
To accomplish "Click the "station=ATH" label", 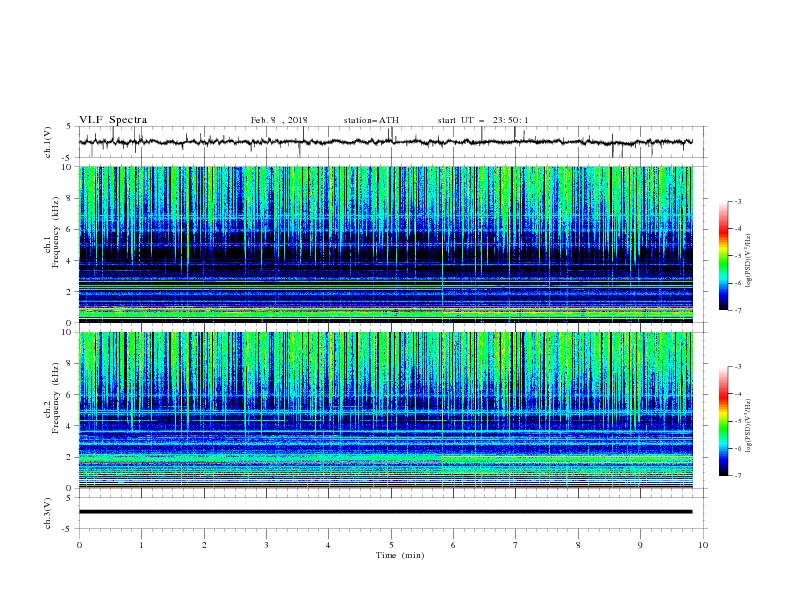I will tap(371, 120).
